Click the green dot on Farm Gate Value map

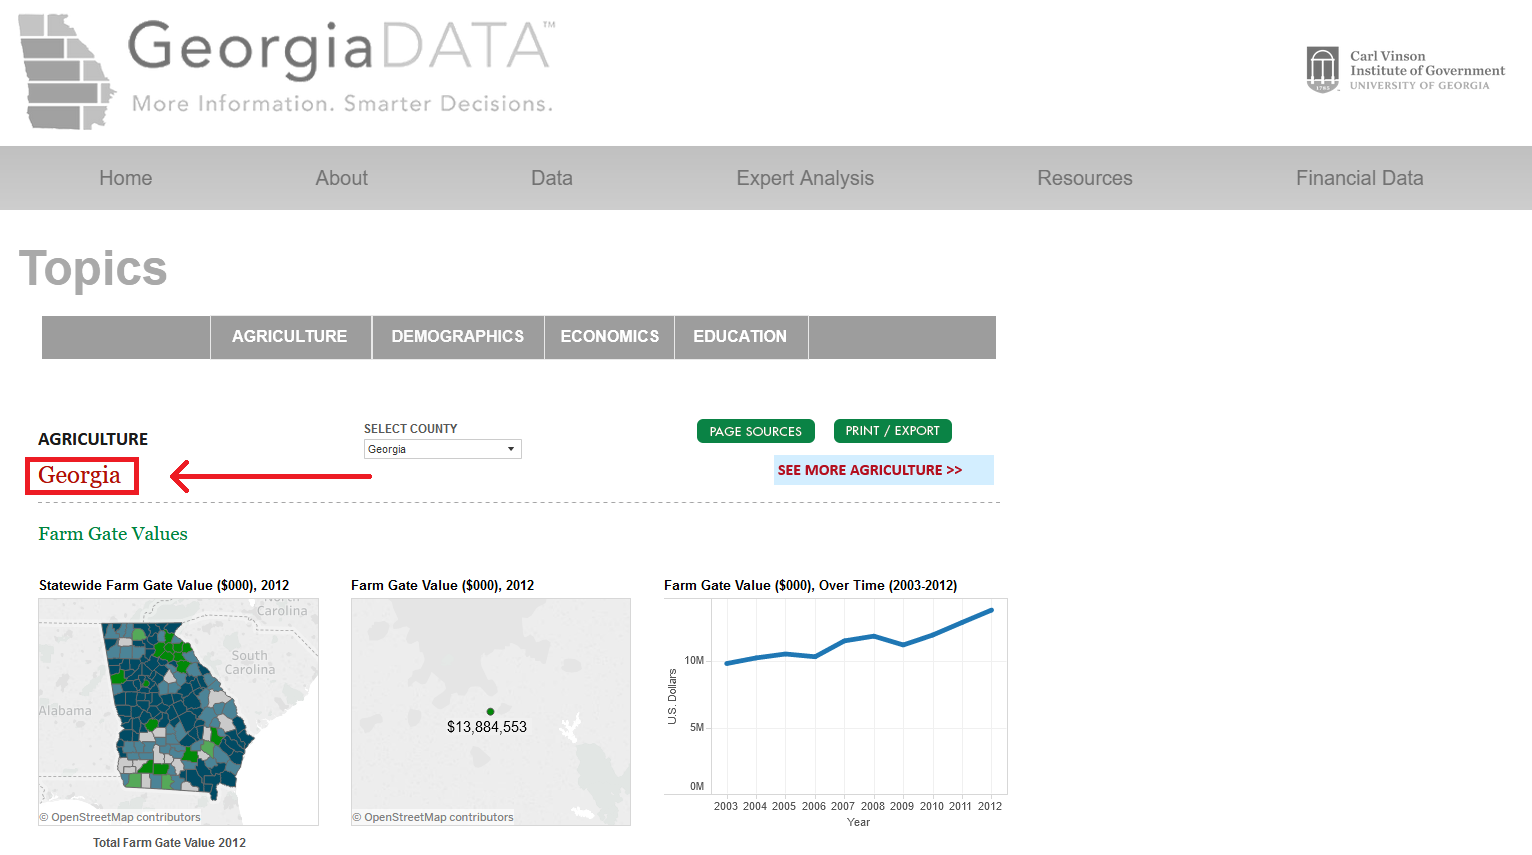tap(490, 711)
